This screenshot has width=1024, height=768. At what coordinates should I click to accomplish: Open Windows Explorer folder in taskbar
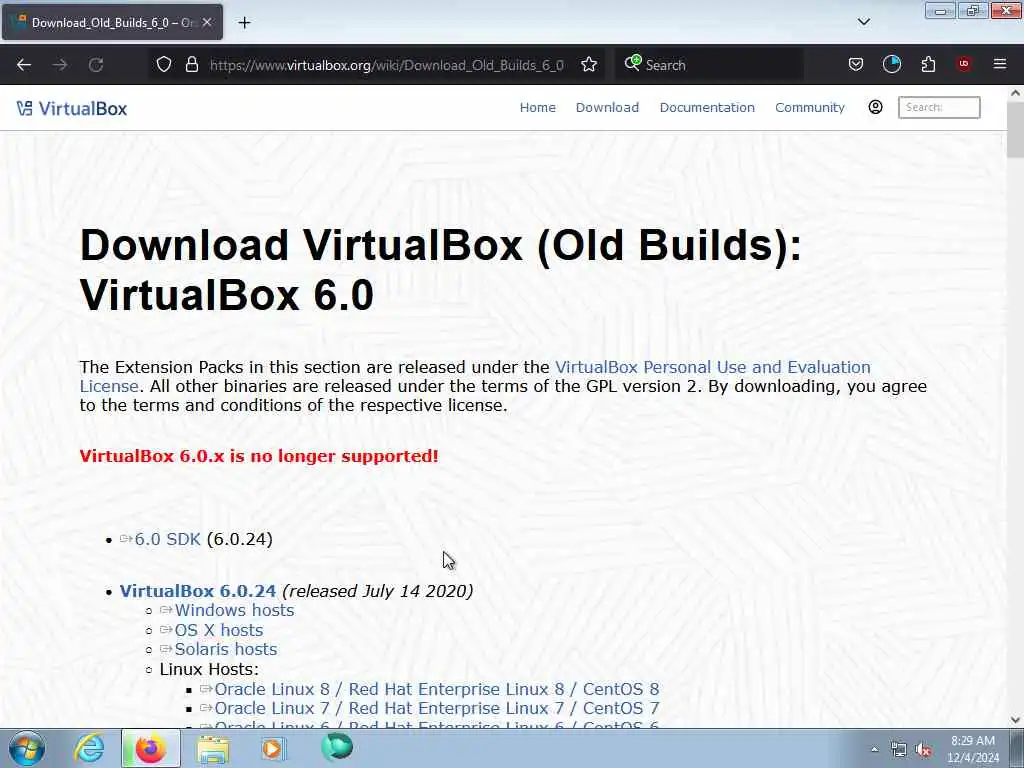pos(213,748)
